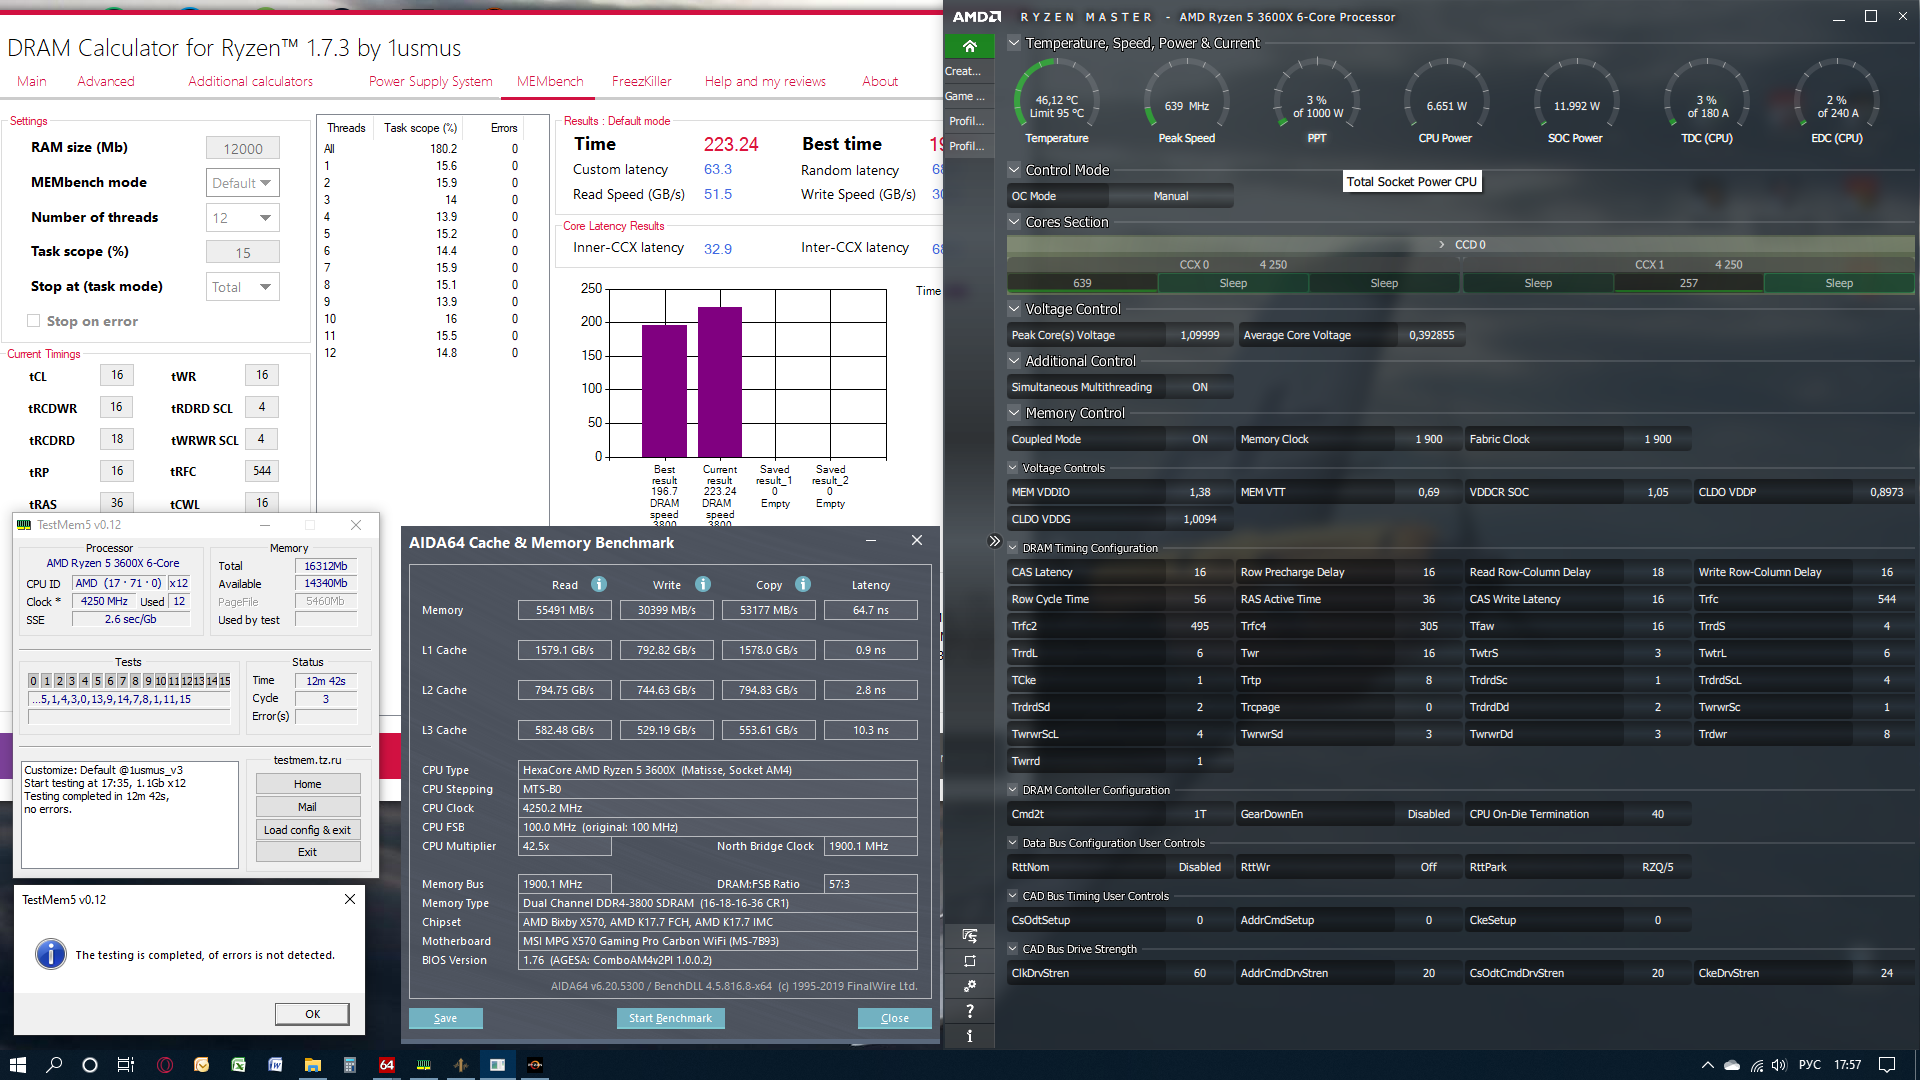Open the Number of threads dropdown
The height and width of the screenshot is (1080, 1920).
242,218
